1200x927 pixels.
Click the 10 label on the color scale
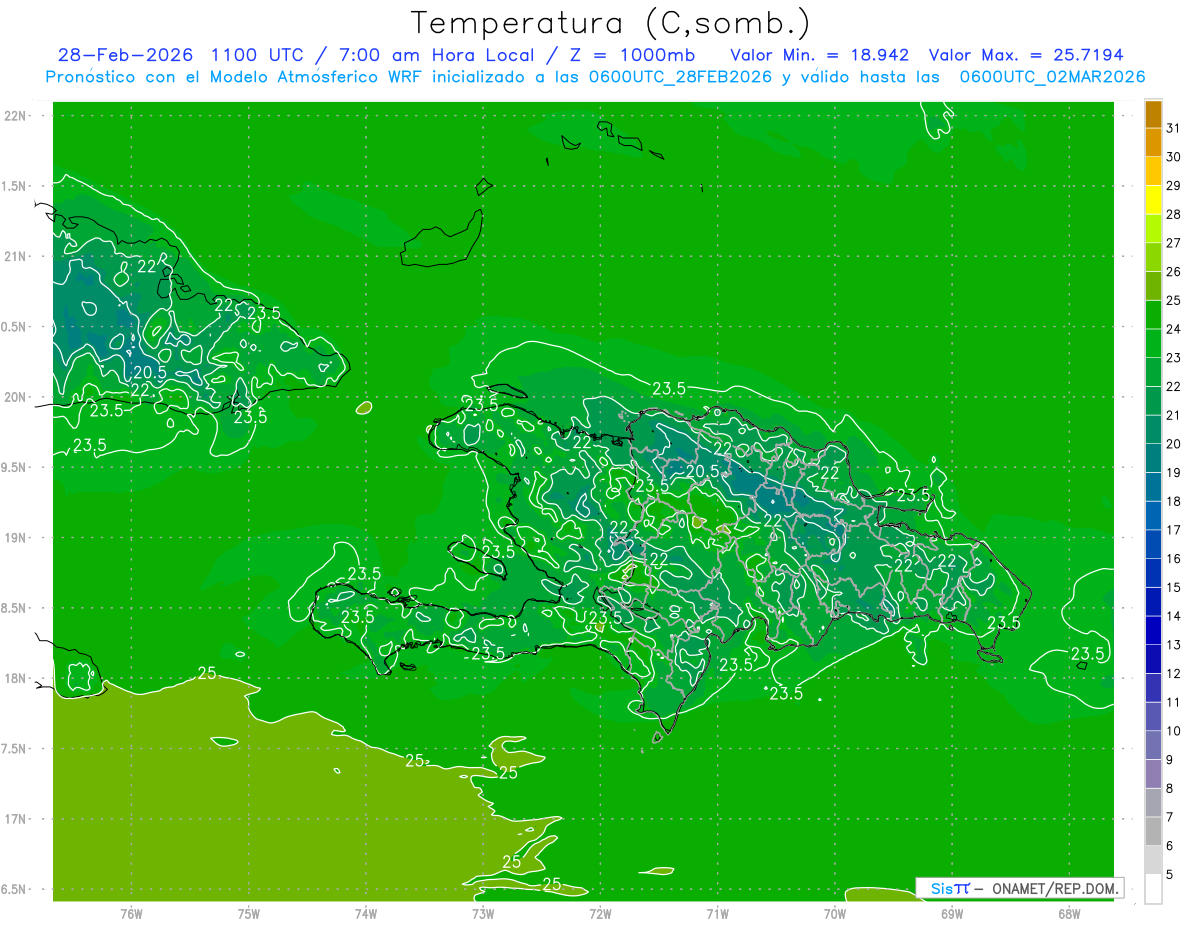point(1173,731)
